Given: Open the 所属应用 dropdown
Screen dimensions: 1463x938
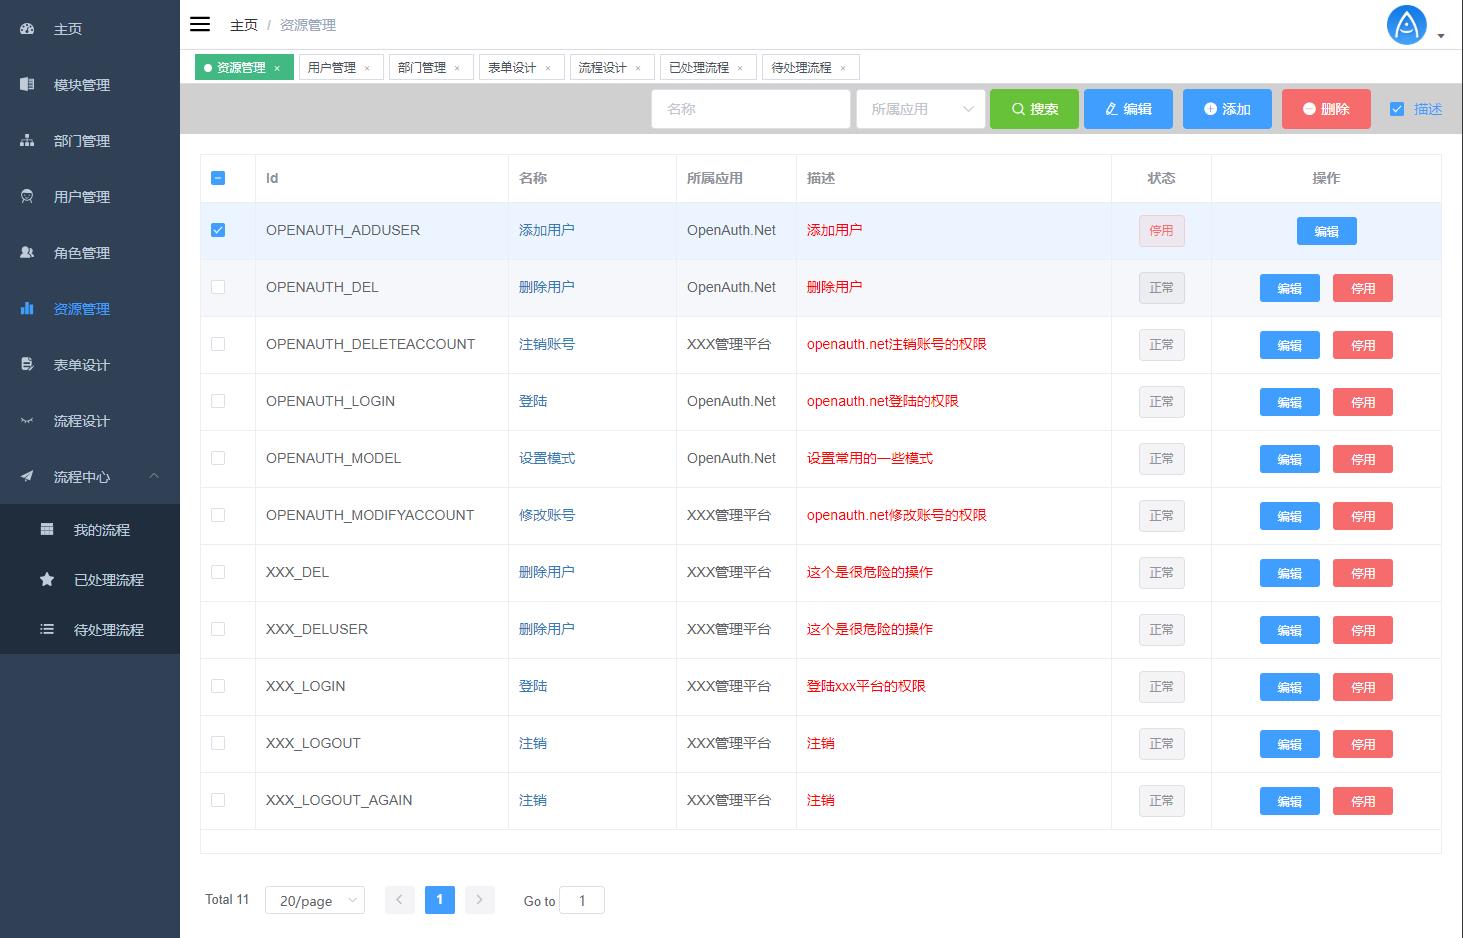Looking at the screenshot, I should pos(921,109).
